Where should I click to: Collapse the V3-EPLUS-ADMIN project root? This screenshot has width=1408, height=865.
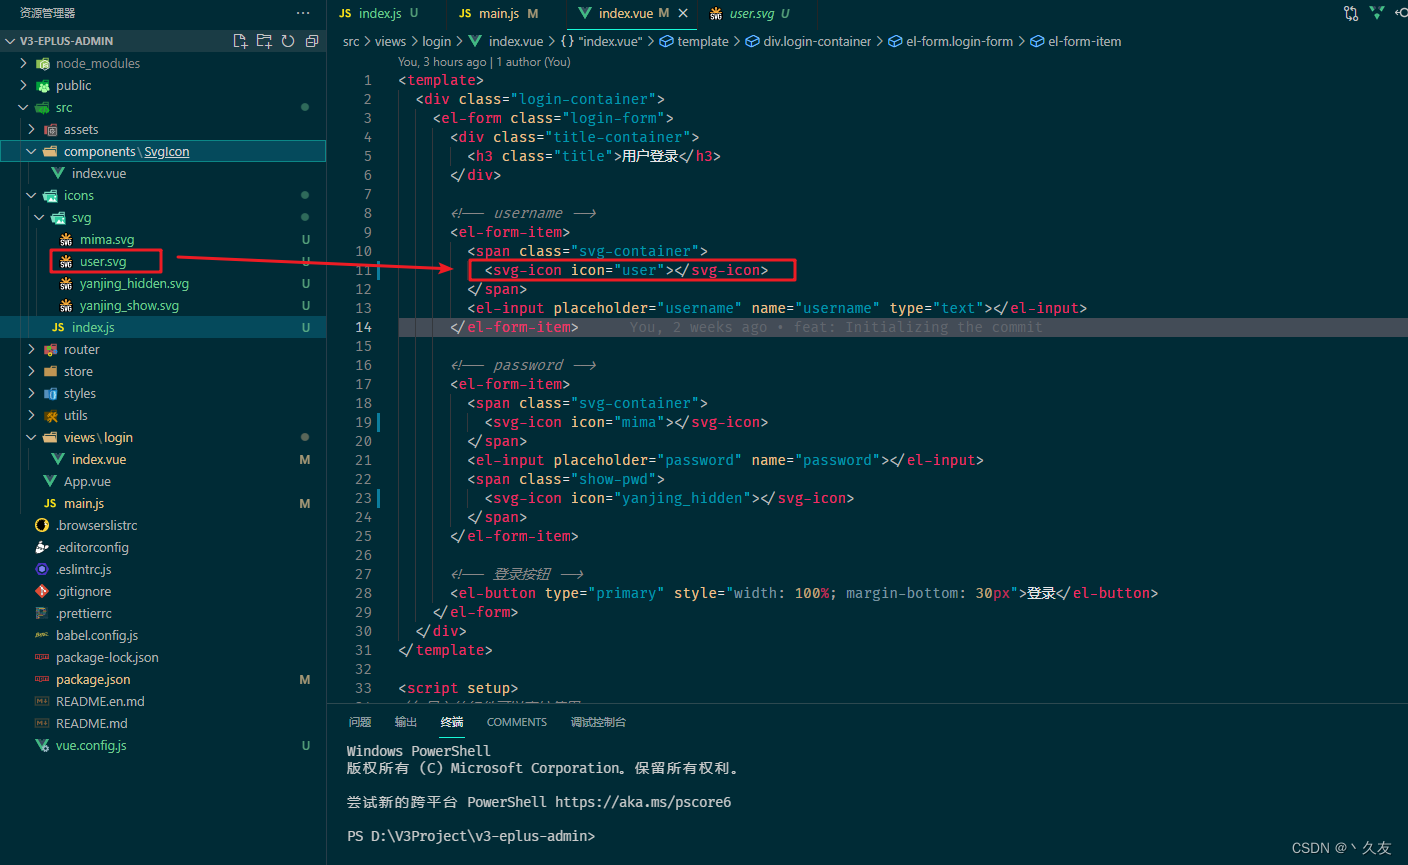[x=10, y=41]
